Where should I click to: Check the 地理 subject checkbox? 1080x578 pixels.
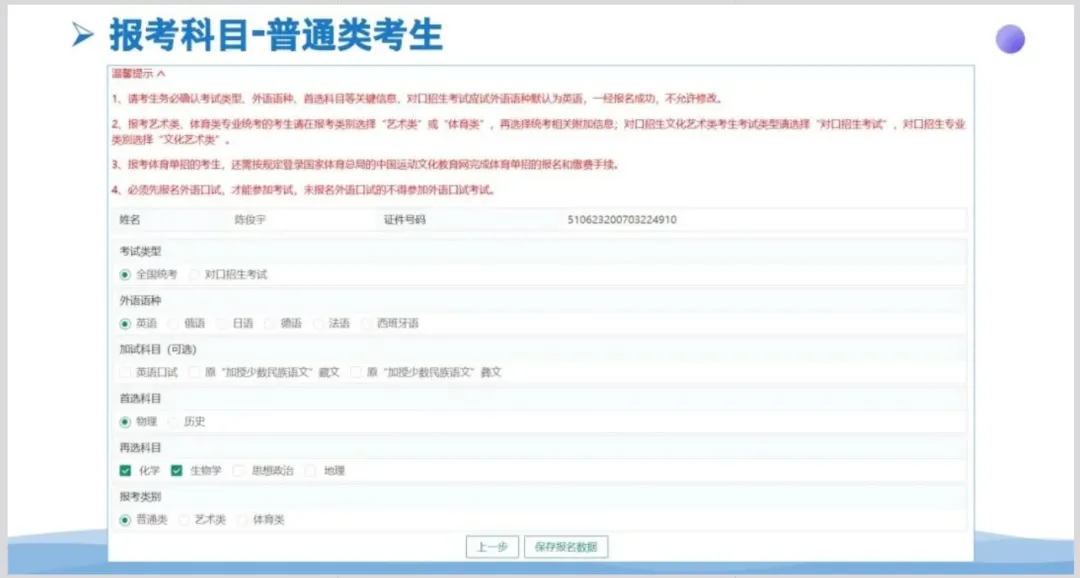pos(311,471)
